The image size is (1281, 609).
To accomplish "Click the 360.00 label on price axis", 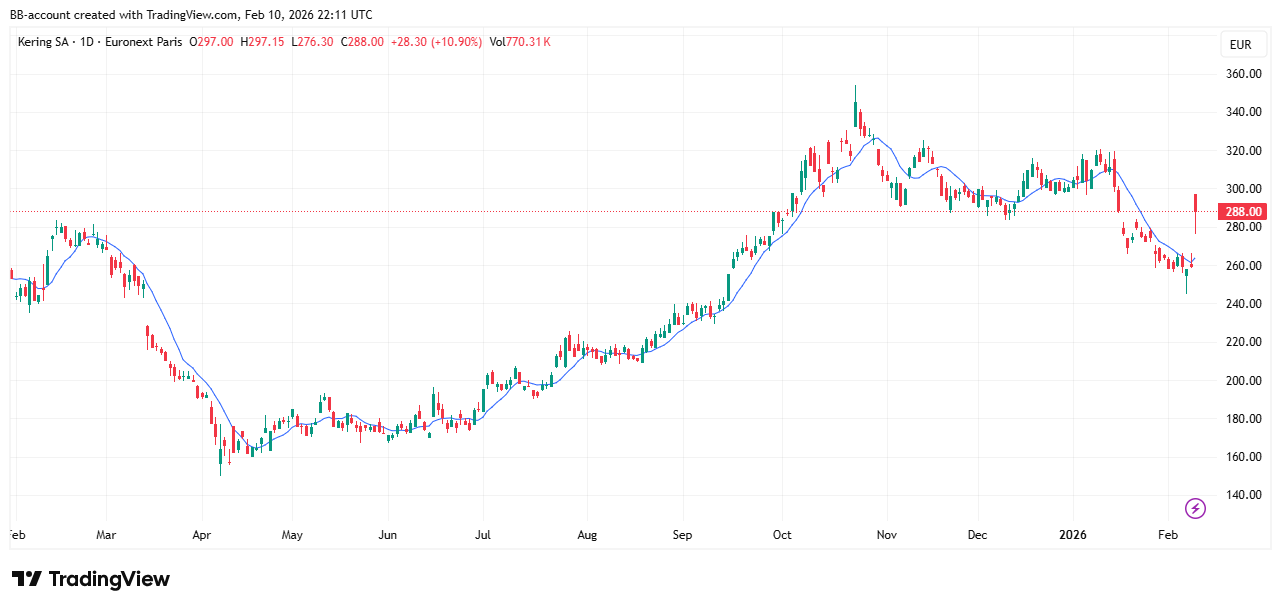I will click(x=1243, y=74).
